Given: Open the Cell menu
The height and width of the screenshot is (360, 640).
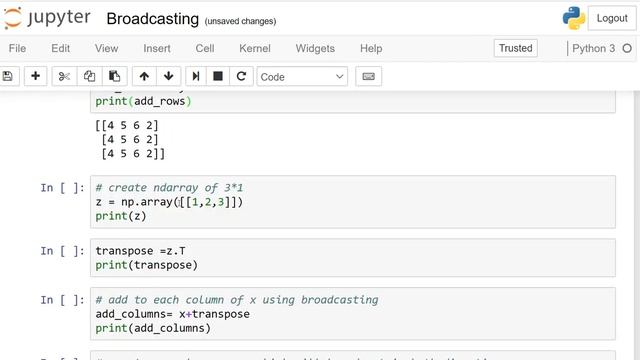Looking at the screenshot, I should [x=204, y=48].
